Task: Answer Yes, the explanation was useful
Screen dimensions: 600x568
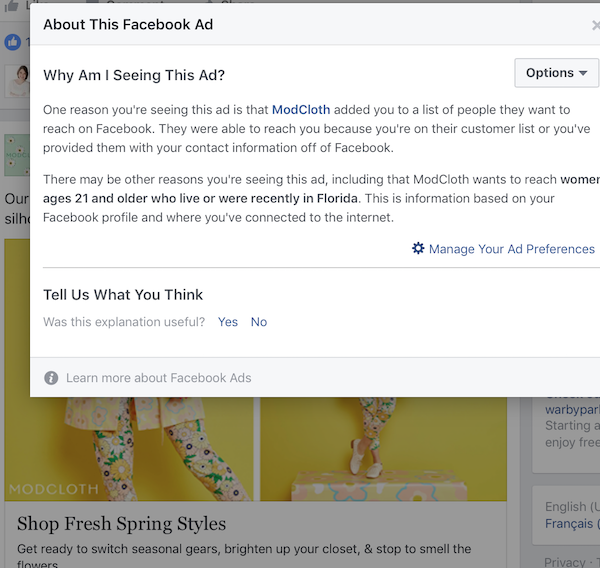Action: pyautogui.click(x=228, y=322)
